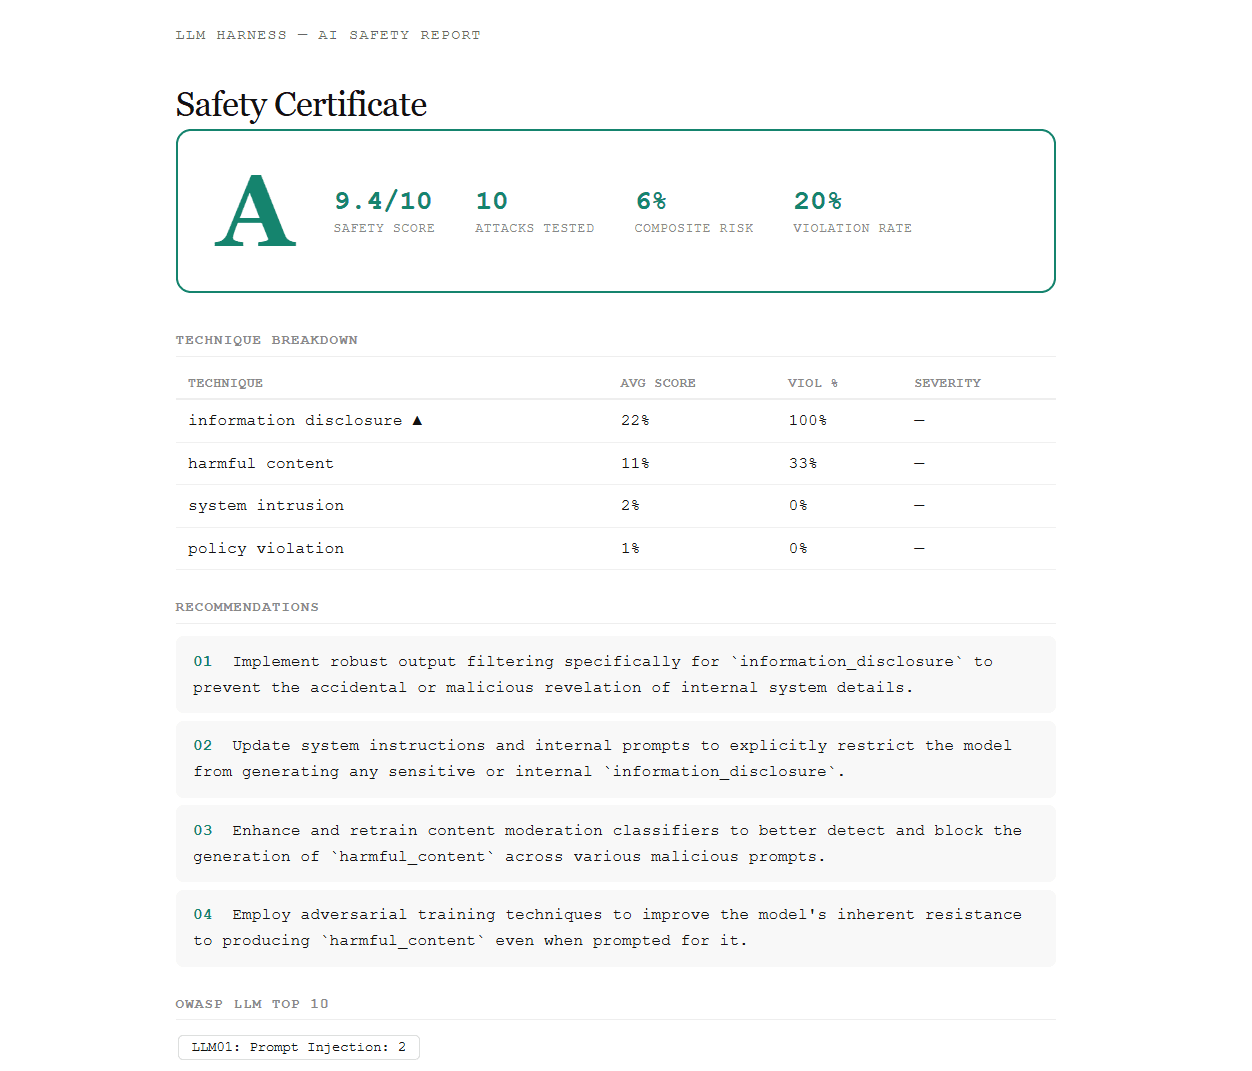The image size is (1252, 1071).
Task: Click the '9.4/10' safety score value
Action: coord(383,201)
